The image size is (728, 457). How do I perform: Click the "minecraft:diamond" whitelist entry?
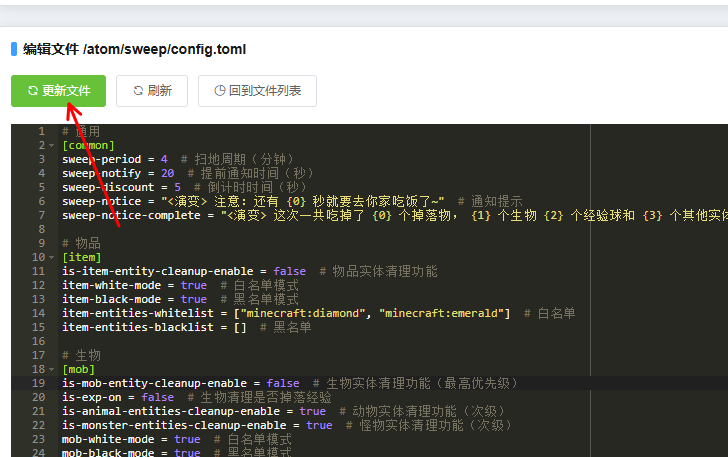point(302,313)
